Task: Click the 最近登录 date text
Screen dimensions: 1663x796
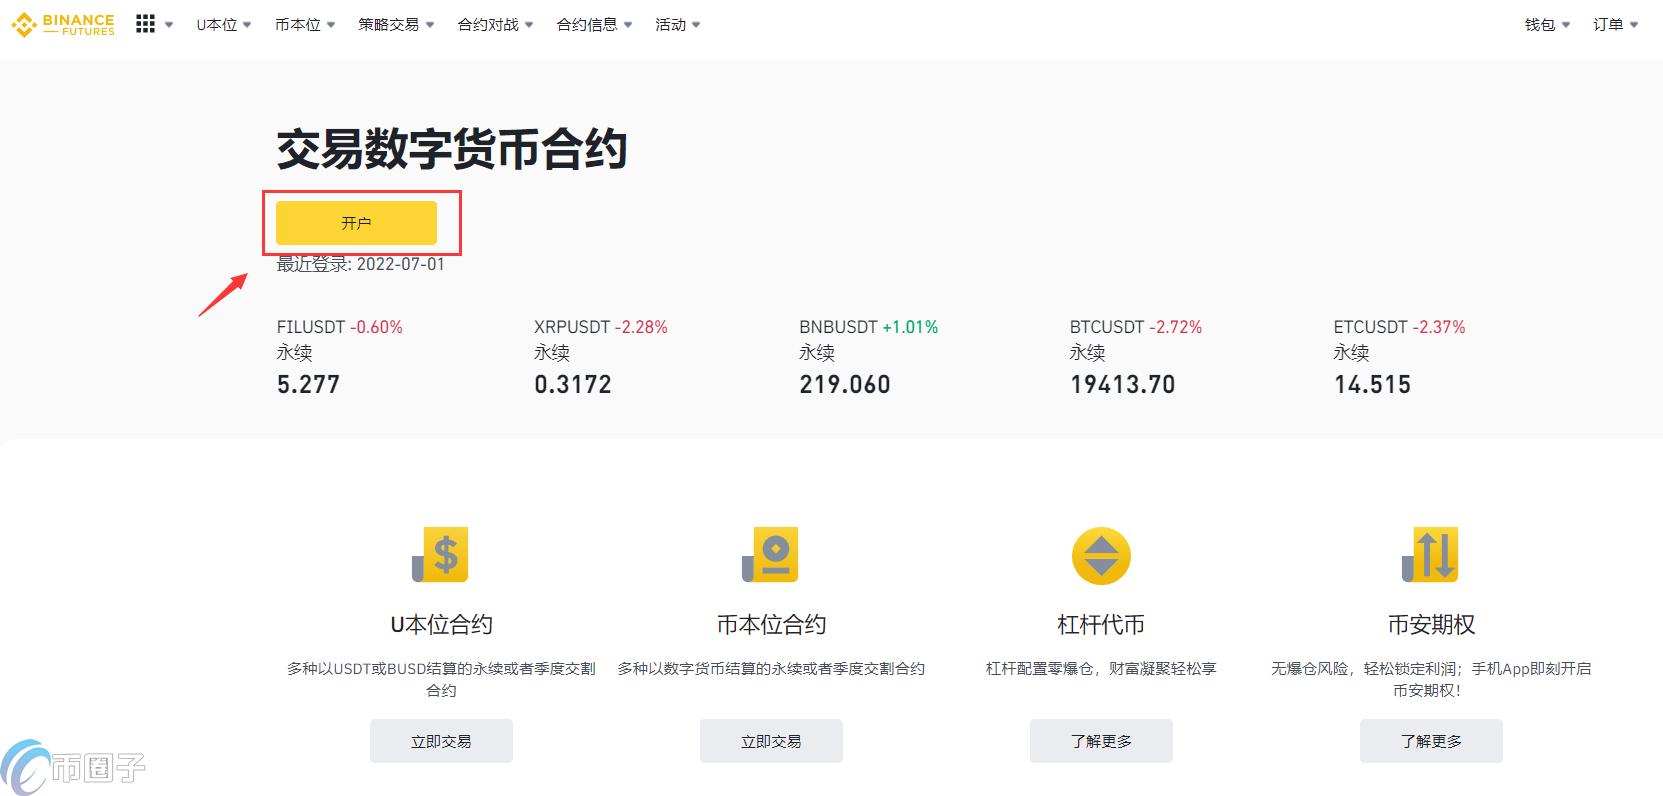Action: [x=360, y=264]
